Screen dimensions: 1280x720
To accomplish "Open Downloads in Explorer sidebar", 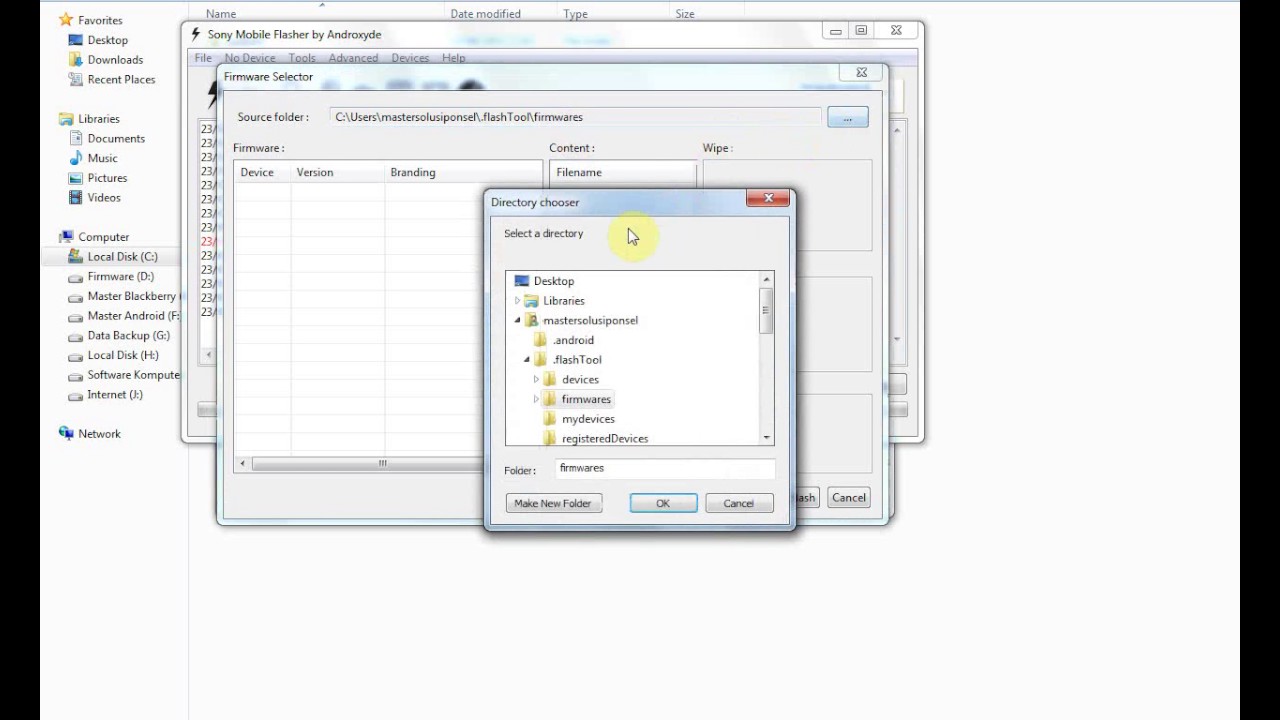I will tap(115, 60).
